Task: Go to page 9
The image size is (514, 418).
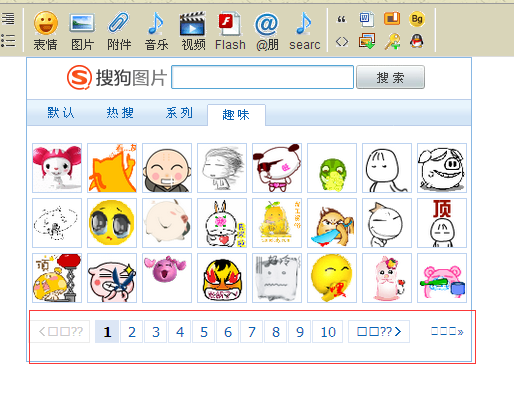Action: [x=300, y=332]
